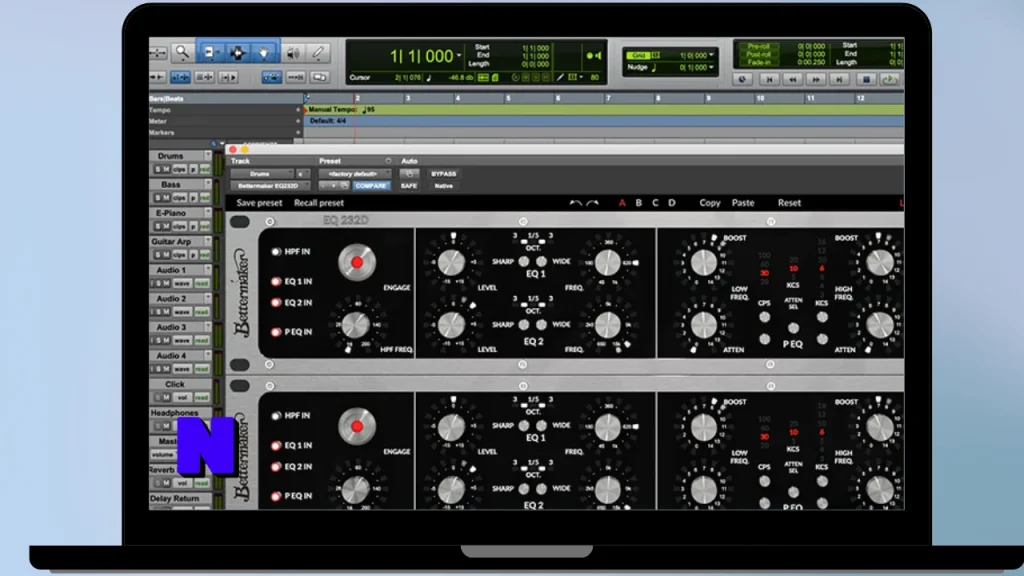This screenshot has width=1024, height=576.
Task: Open Bass track name dropdown arrow
Action: click(208, 184)
